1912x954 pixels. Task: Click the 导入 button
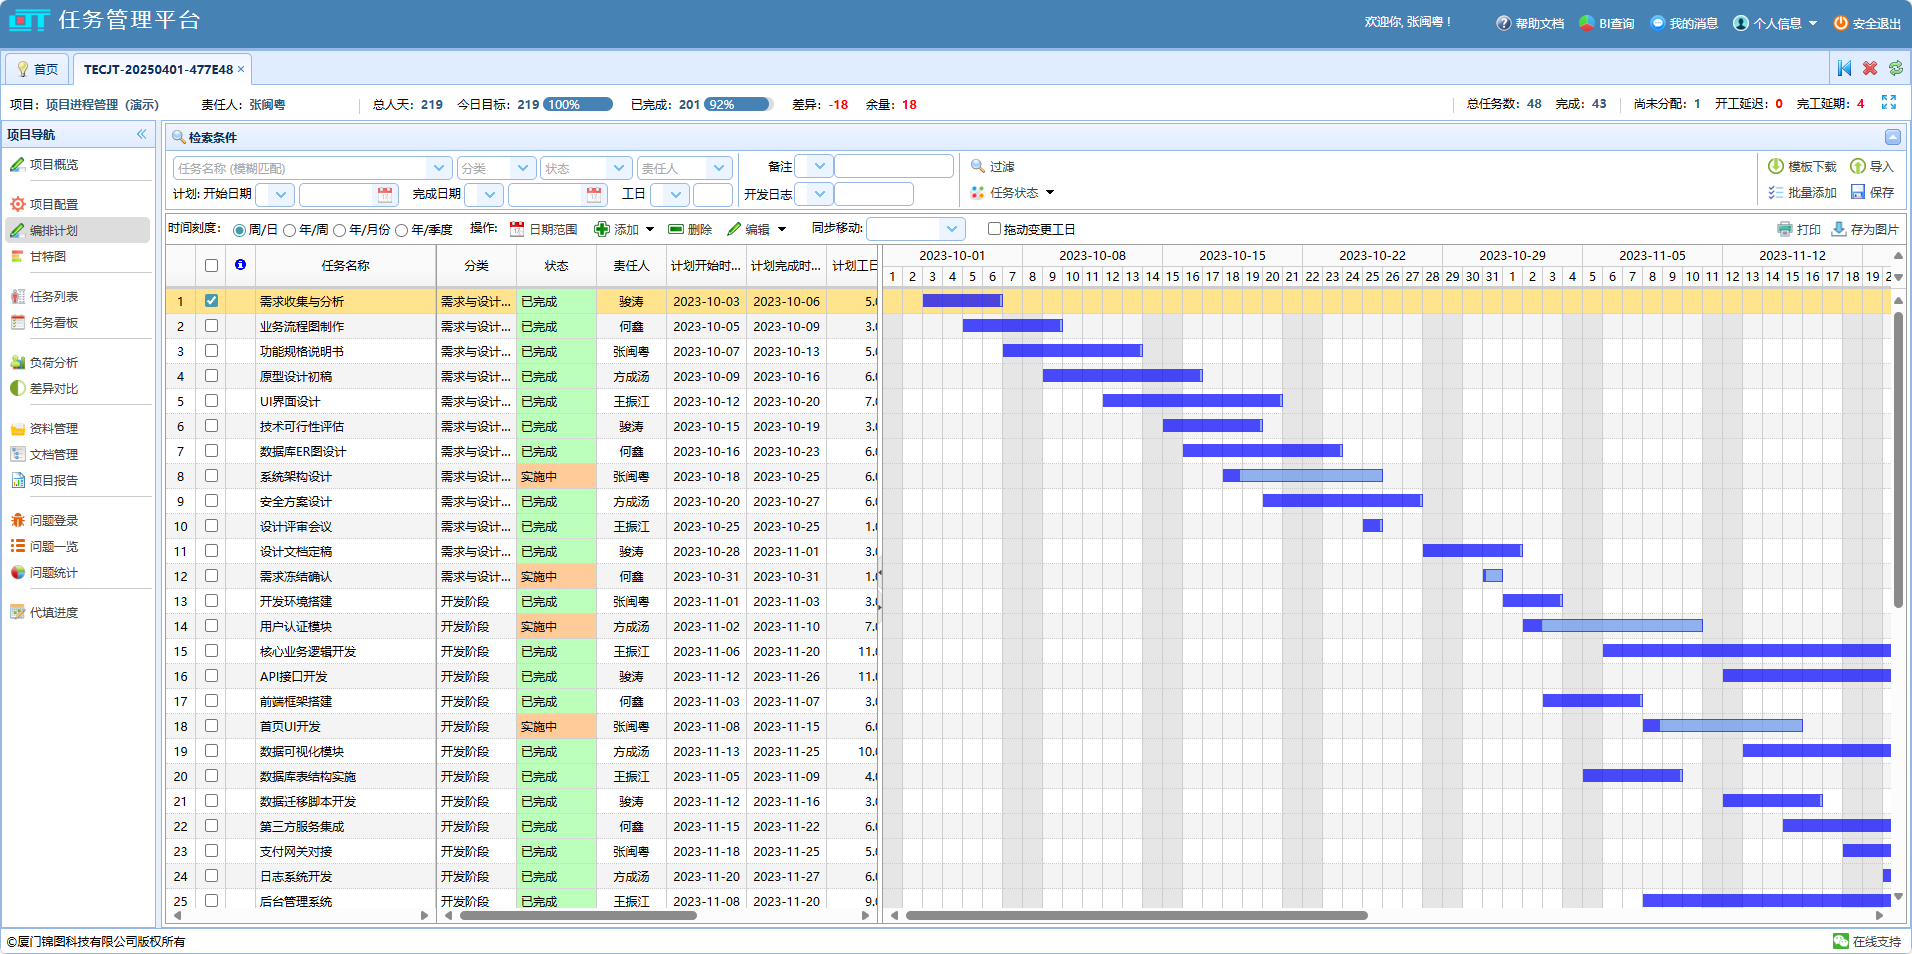1872,166
